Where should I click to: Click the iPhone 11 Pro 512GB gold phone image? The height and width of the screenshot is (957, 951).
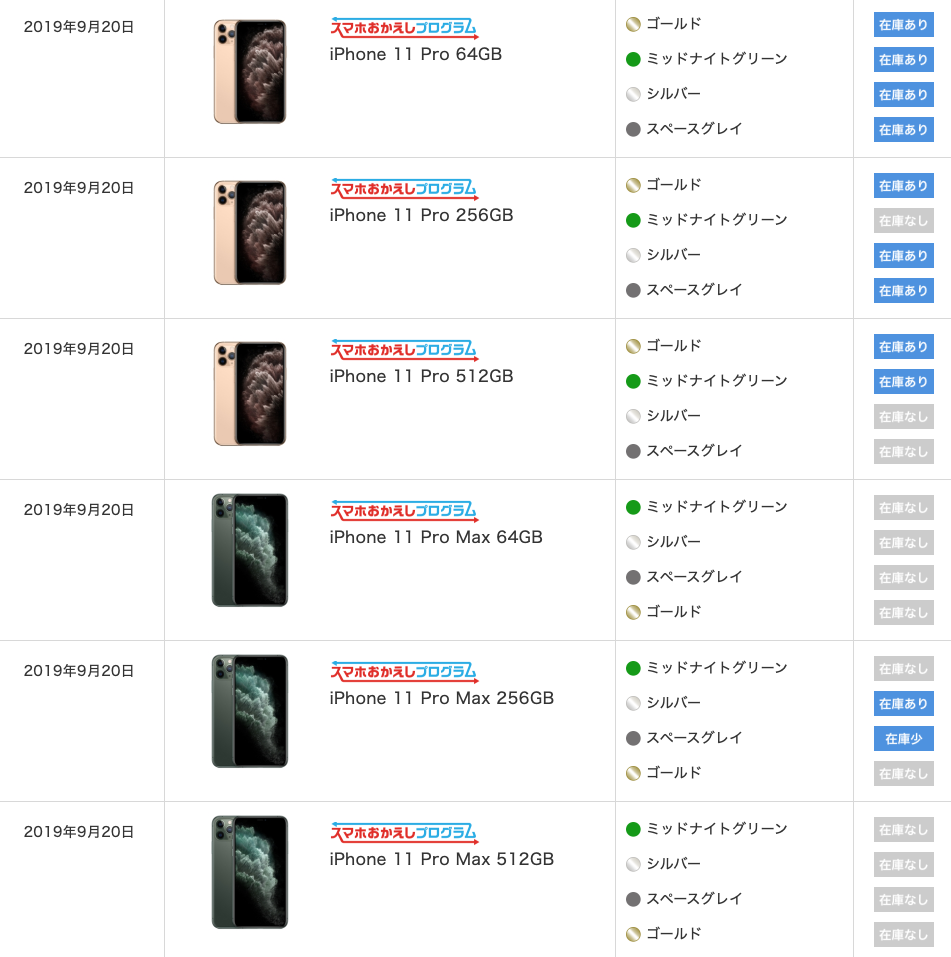point(250,394)
